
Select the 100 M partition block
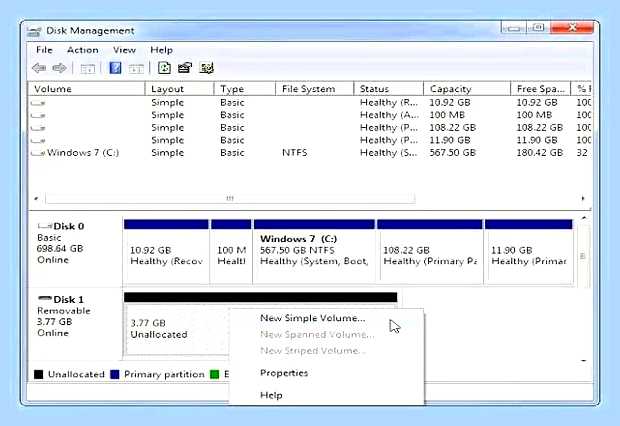click(x=231, y=252)
